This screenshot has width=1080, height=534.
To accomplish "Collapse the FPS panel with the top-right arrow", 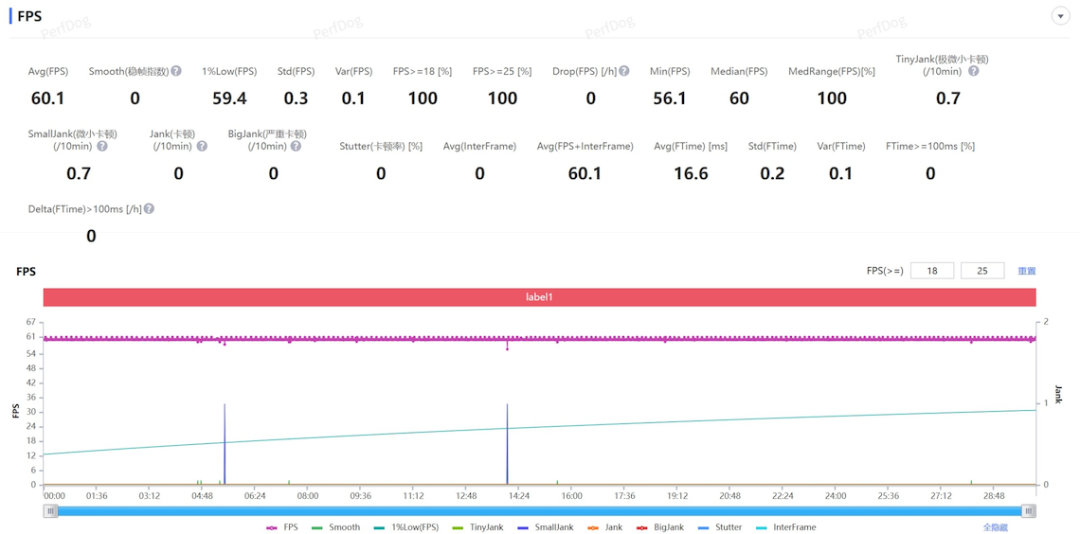I will (x=1059, y=17).
